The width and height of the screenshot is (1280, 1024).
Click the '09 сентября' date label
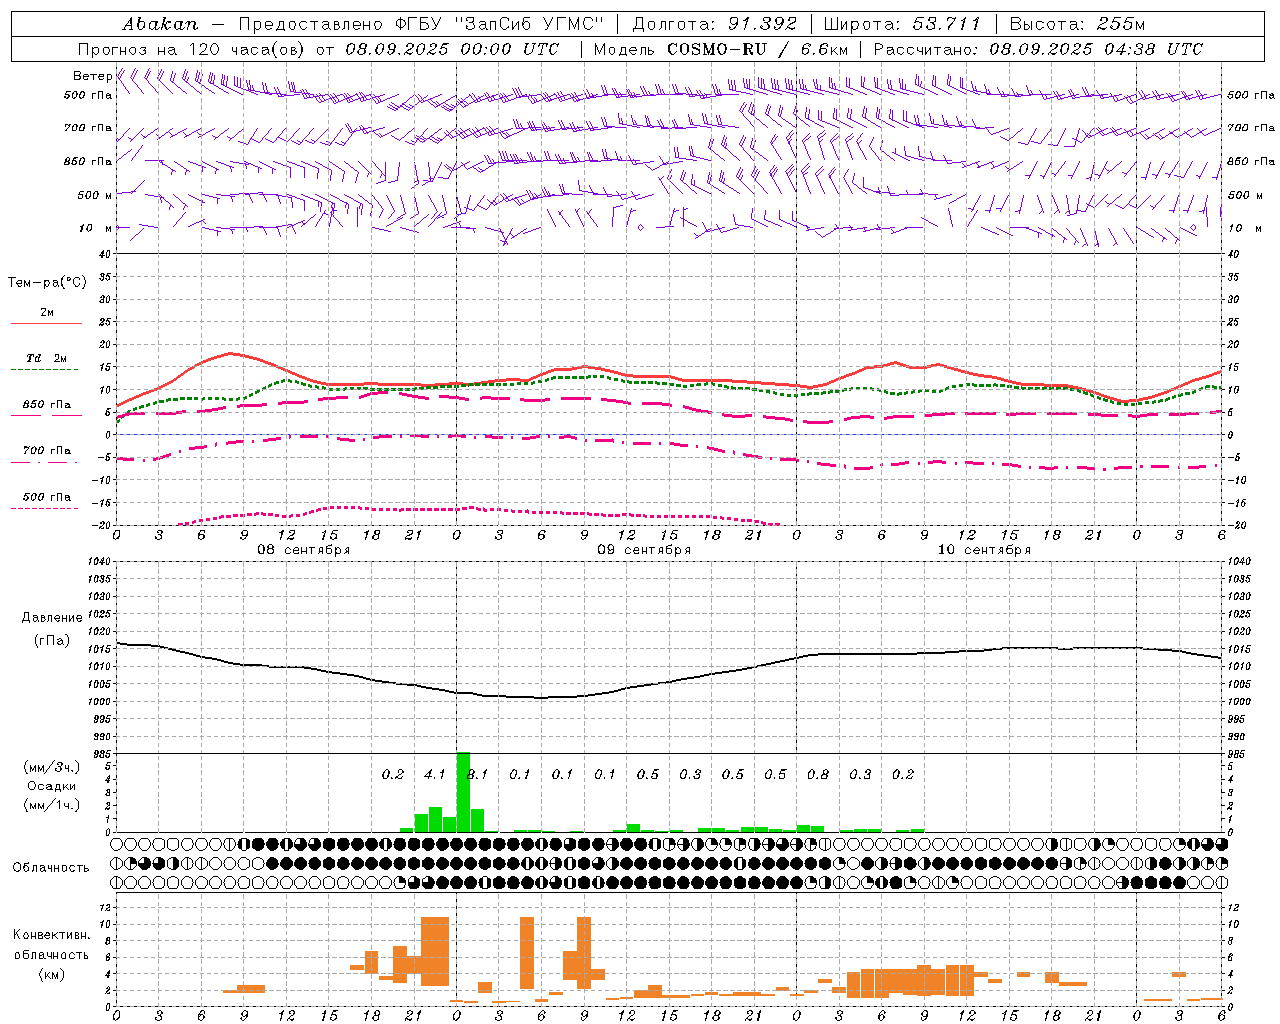point(644,550)
